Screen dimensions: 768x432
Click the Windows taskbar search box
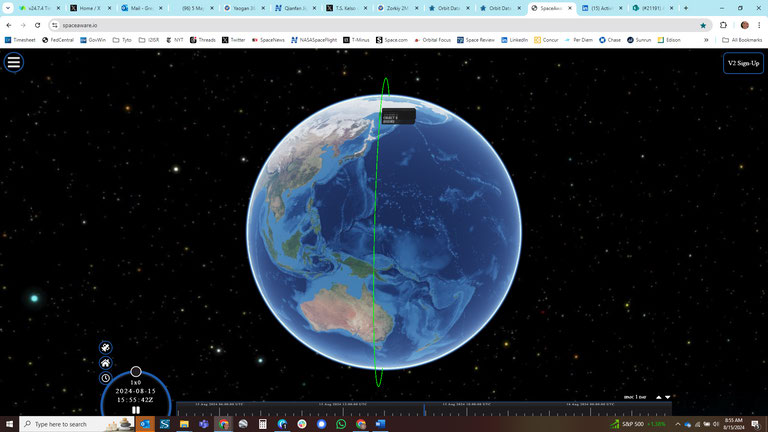pyautogui.click(x=77, y=424)
